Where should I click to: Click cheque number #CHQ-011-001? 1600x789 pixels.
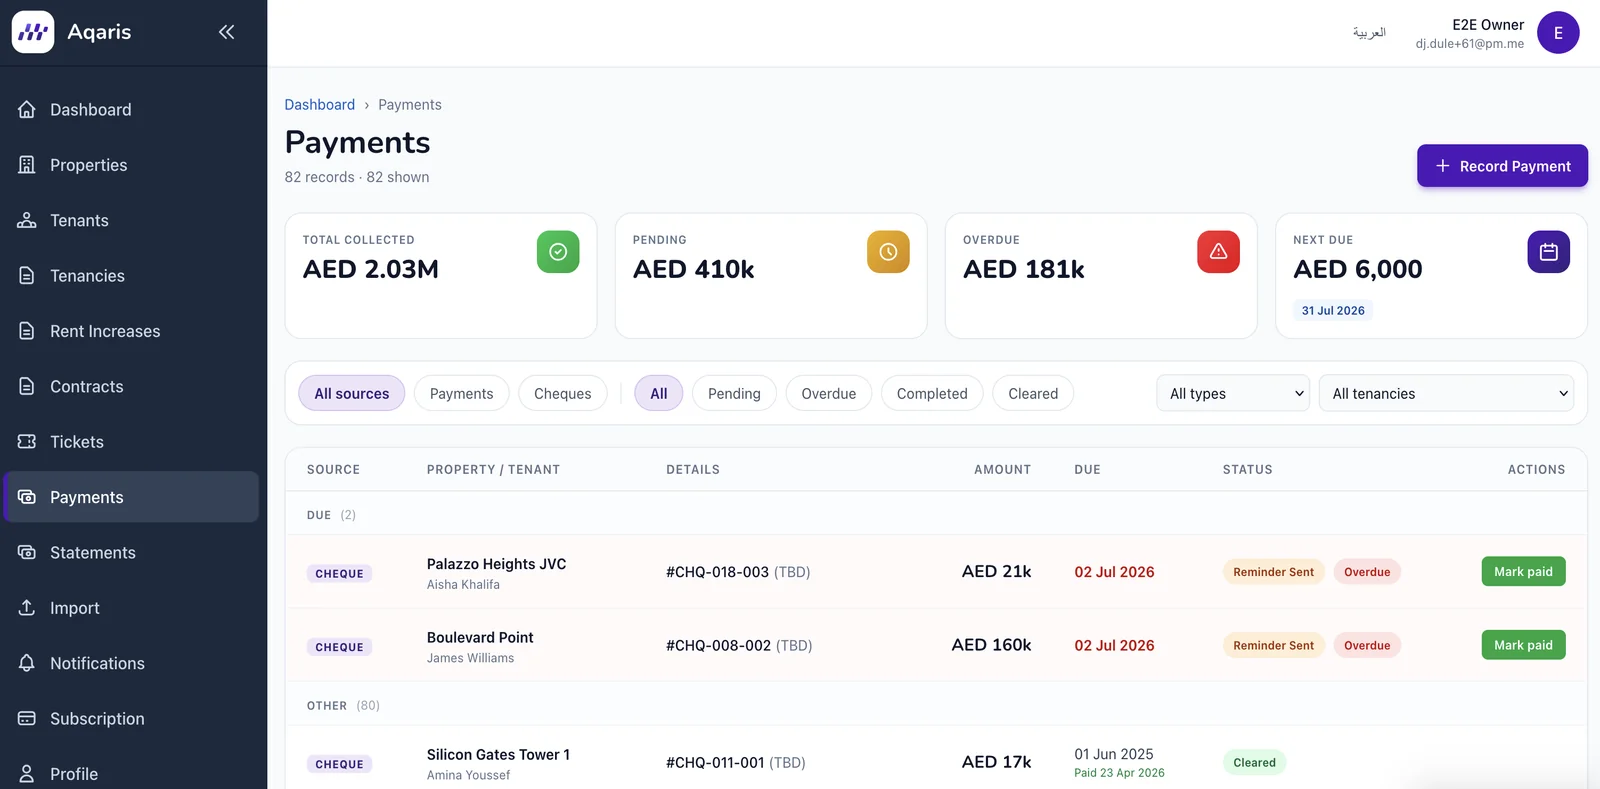point(715,762)
